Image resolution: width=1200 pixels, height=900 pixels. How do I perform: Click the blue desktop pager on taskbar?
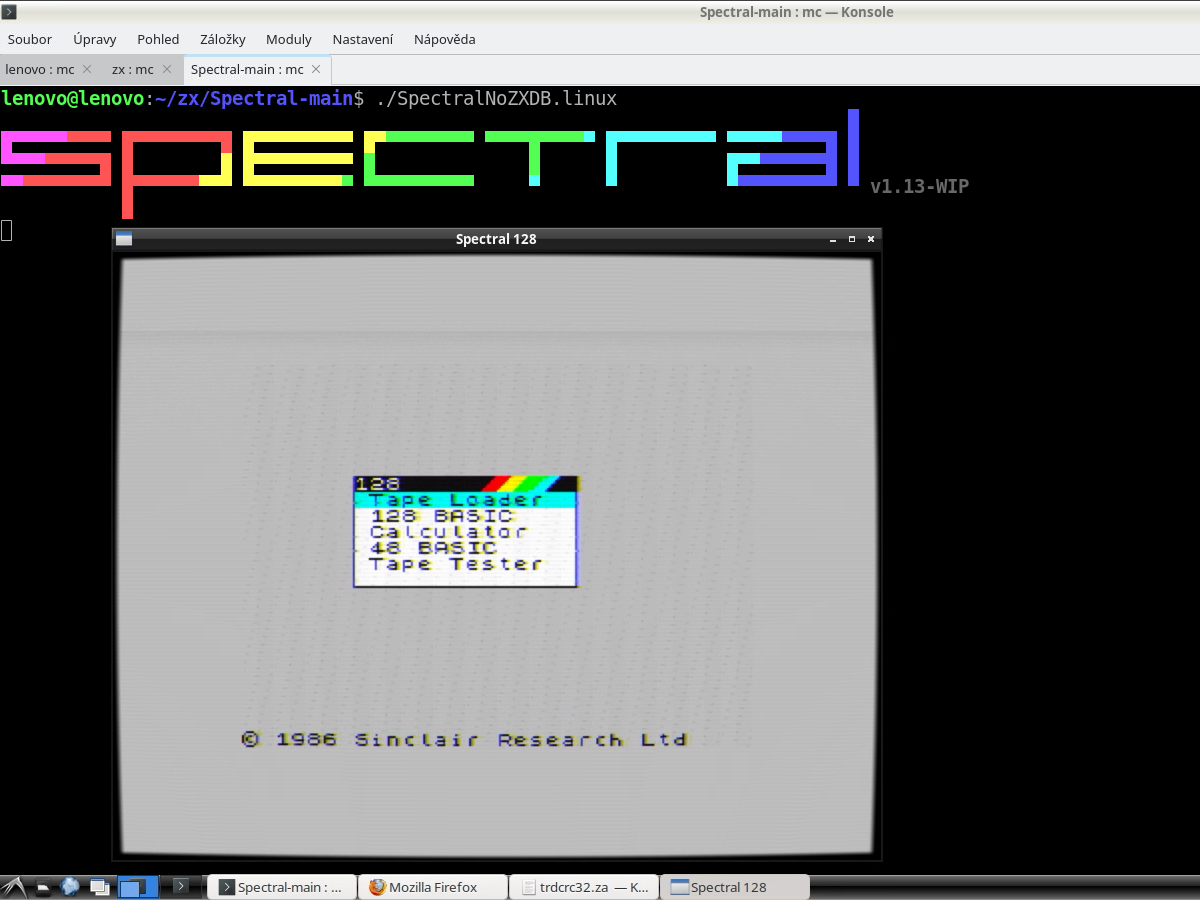[x=138, y=887]
